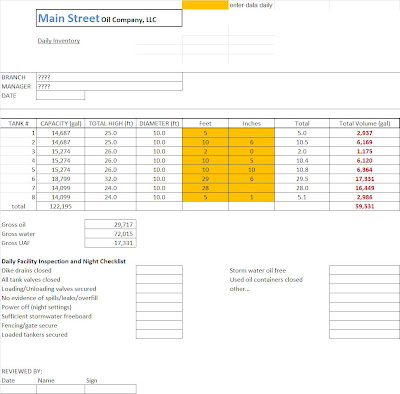Select the orange legend swatch beside enter data daily
Image resolution: width=400 pixels, height=394 pixels.
(205, 5)
